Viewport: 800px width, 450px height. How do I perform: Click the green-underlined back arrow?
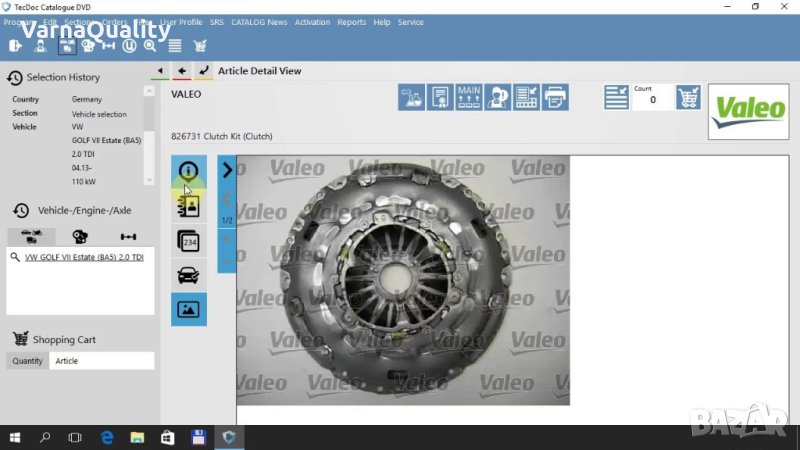point(160,71)
